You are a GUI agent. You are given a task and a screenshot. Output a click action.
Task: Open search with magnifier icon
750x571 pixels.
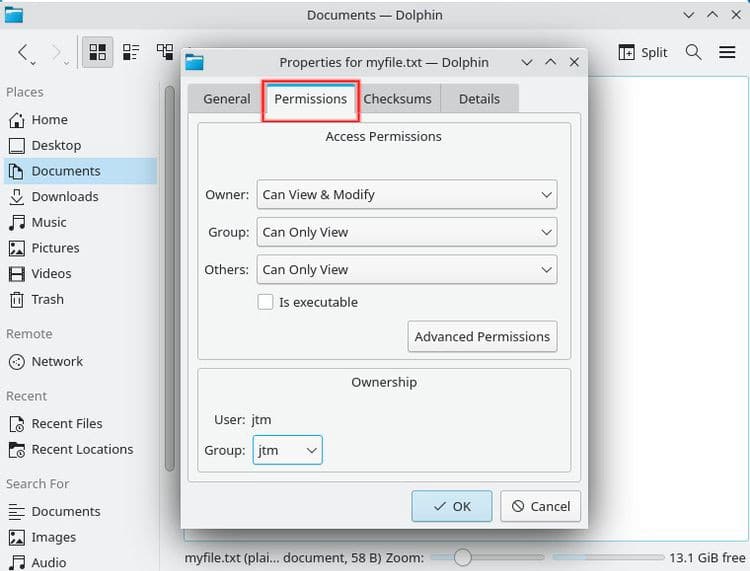693,52
